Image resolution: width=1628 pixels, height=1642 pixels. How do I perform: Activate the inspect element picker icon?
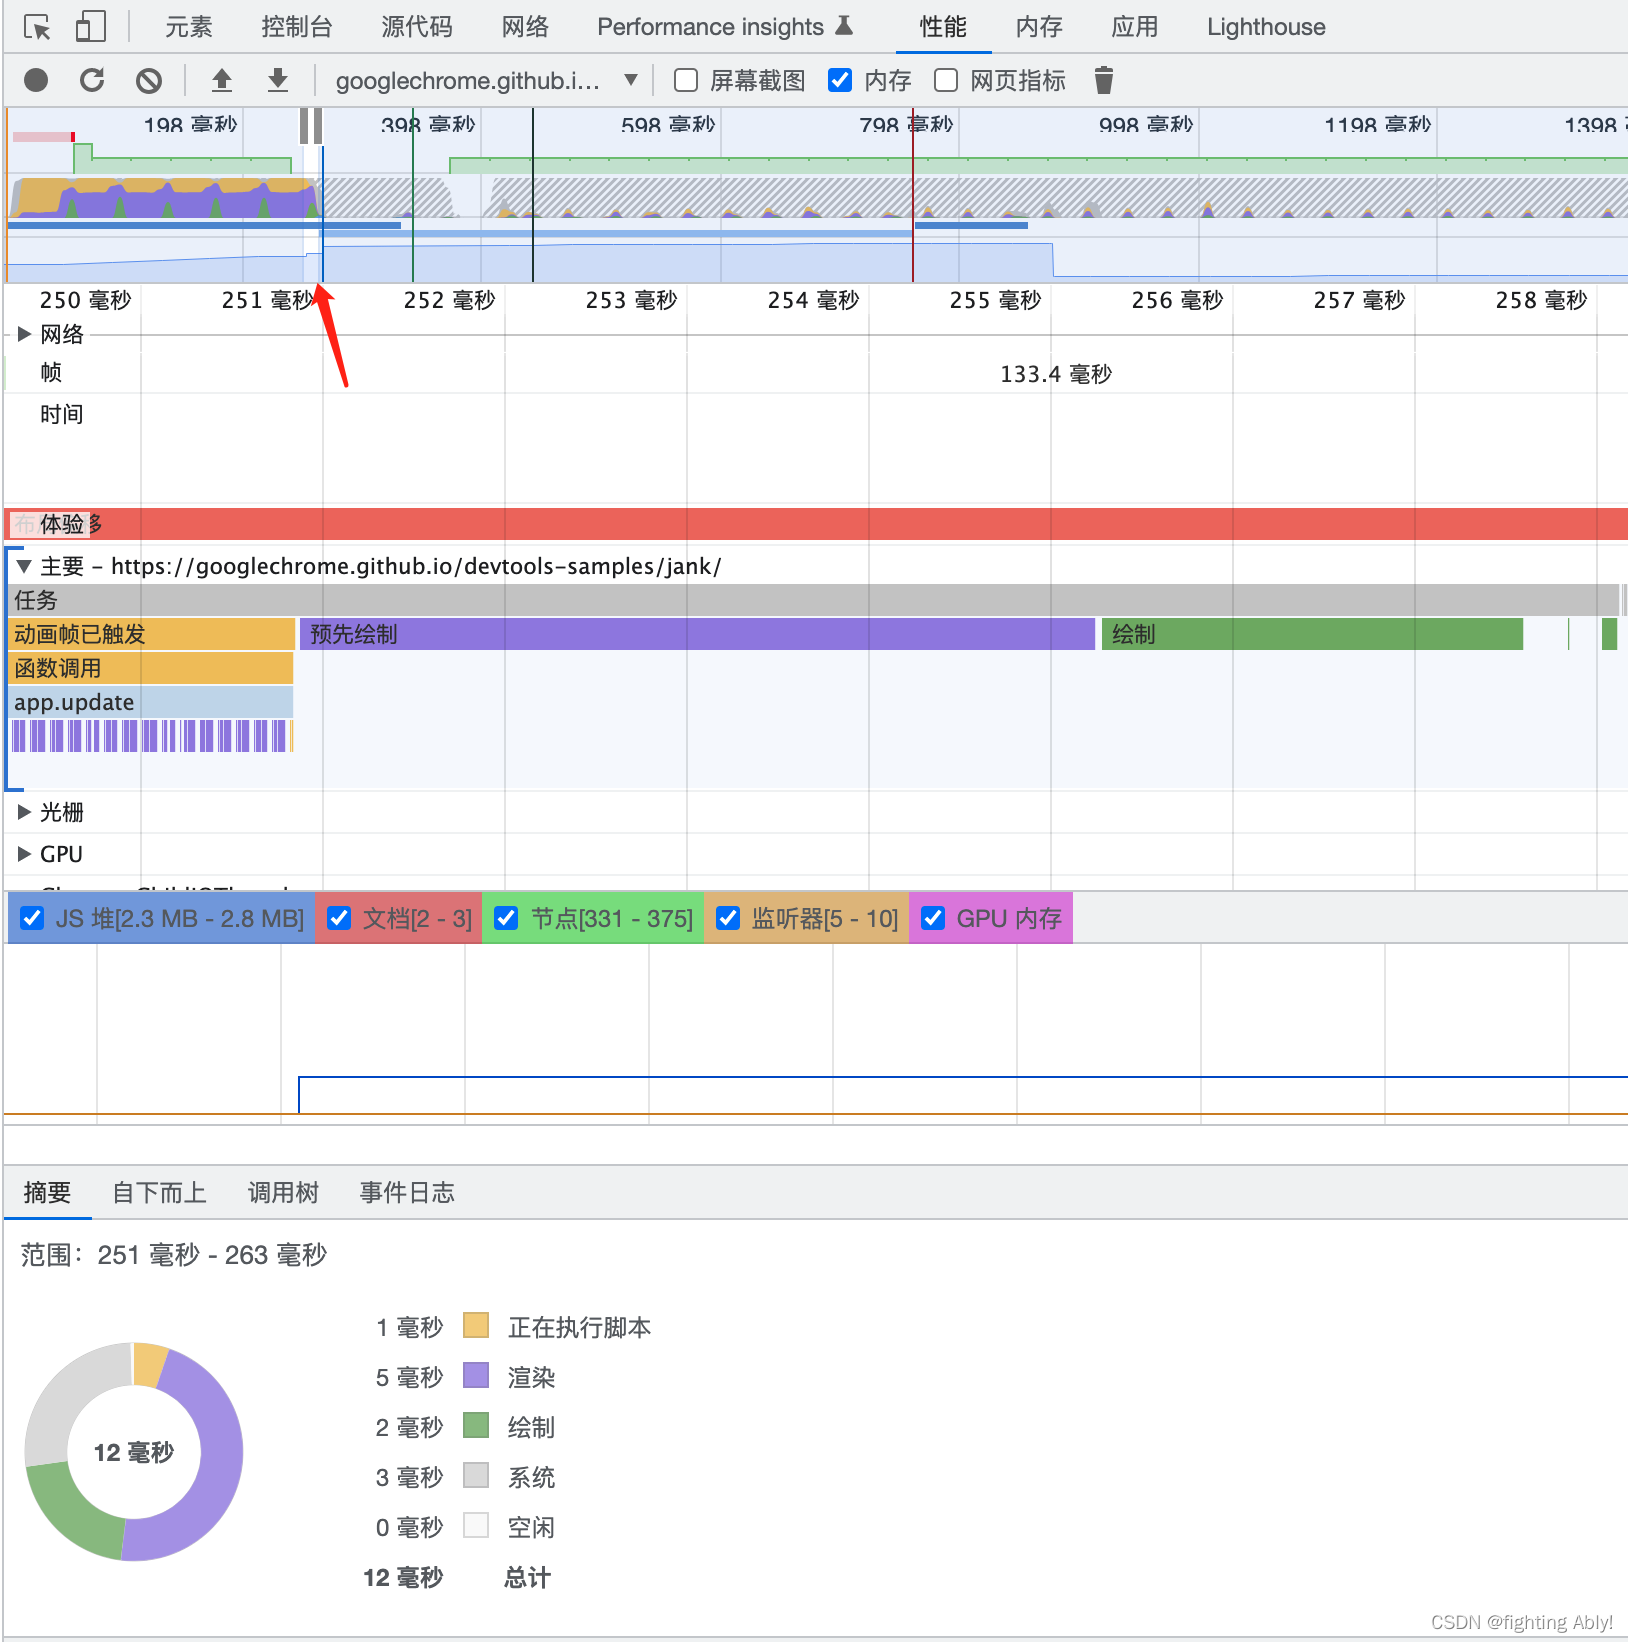(37, 27)
